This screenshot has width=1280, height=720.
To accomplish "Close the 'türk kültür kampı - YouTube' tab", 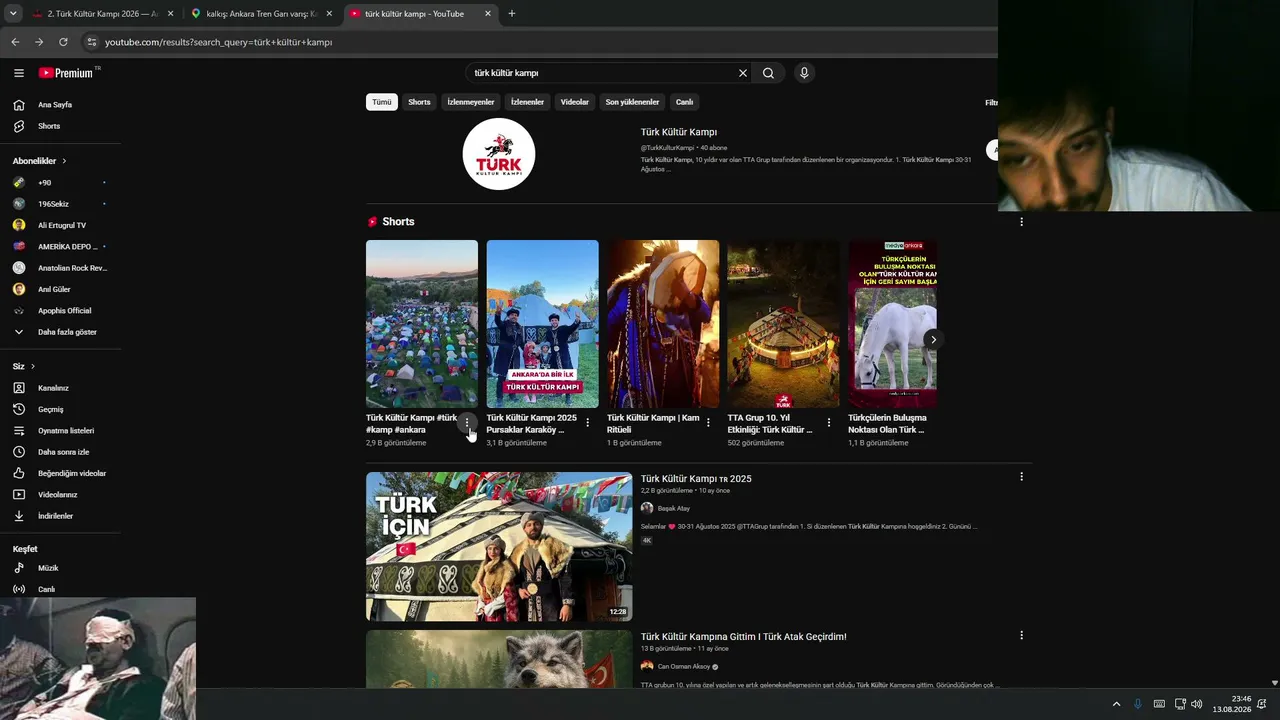I will [488, 14].
